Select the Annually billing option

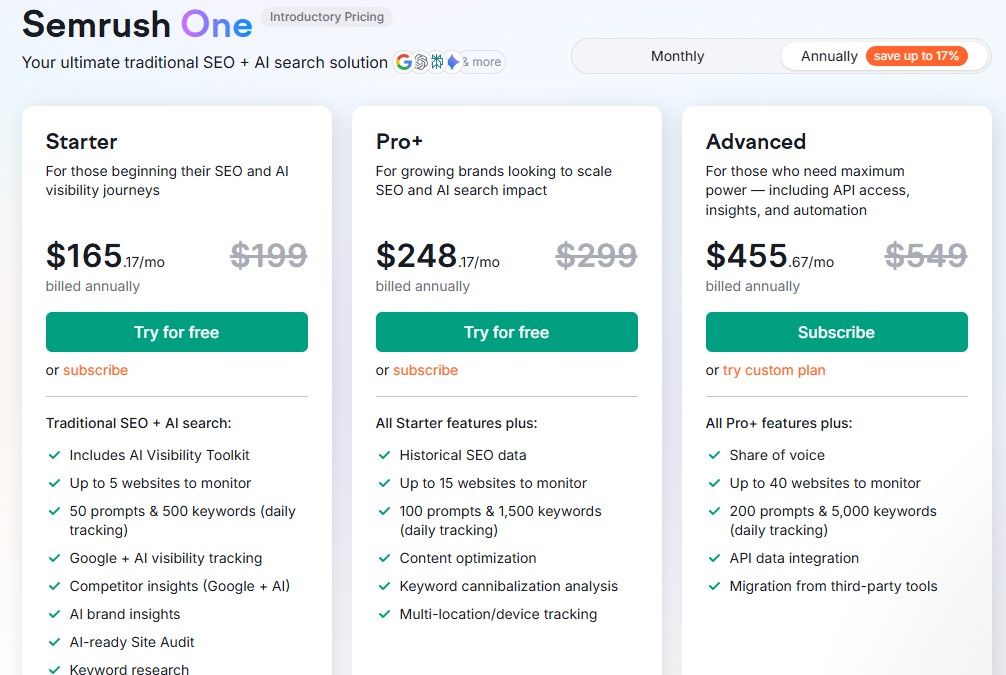pyautogui.click(x=828, y=56)
